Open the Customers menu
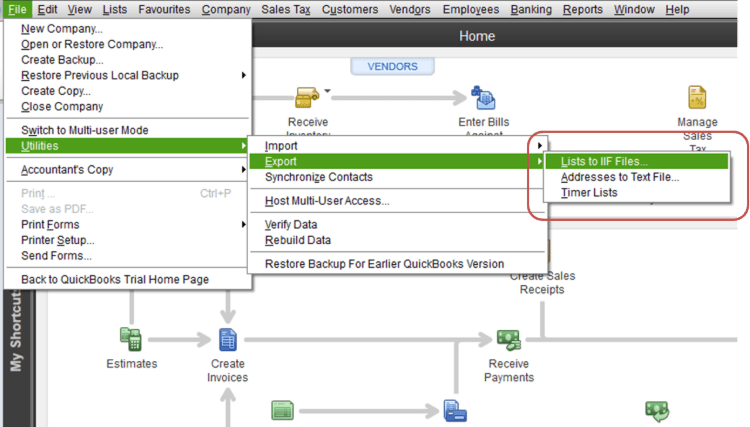750x427 pixels. click(x=350, y=9)
